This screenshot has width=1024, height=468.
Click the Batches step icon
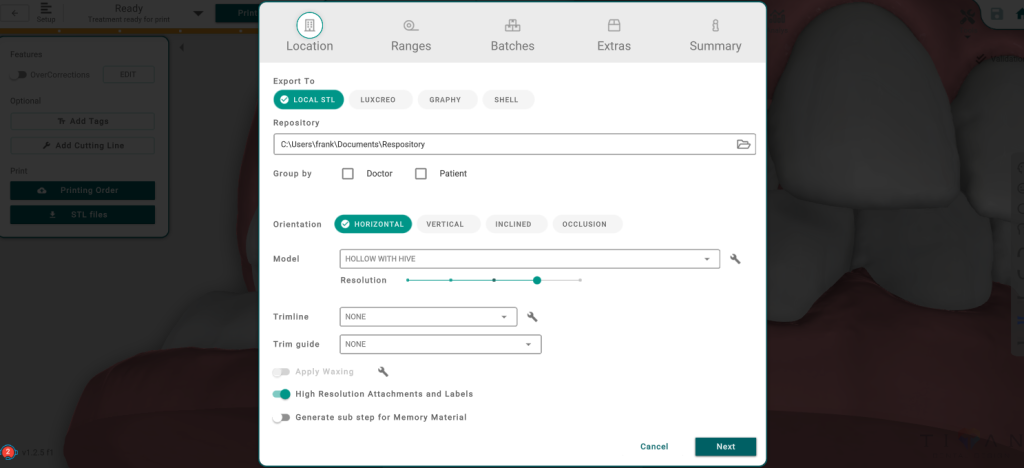pos(512,25)
